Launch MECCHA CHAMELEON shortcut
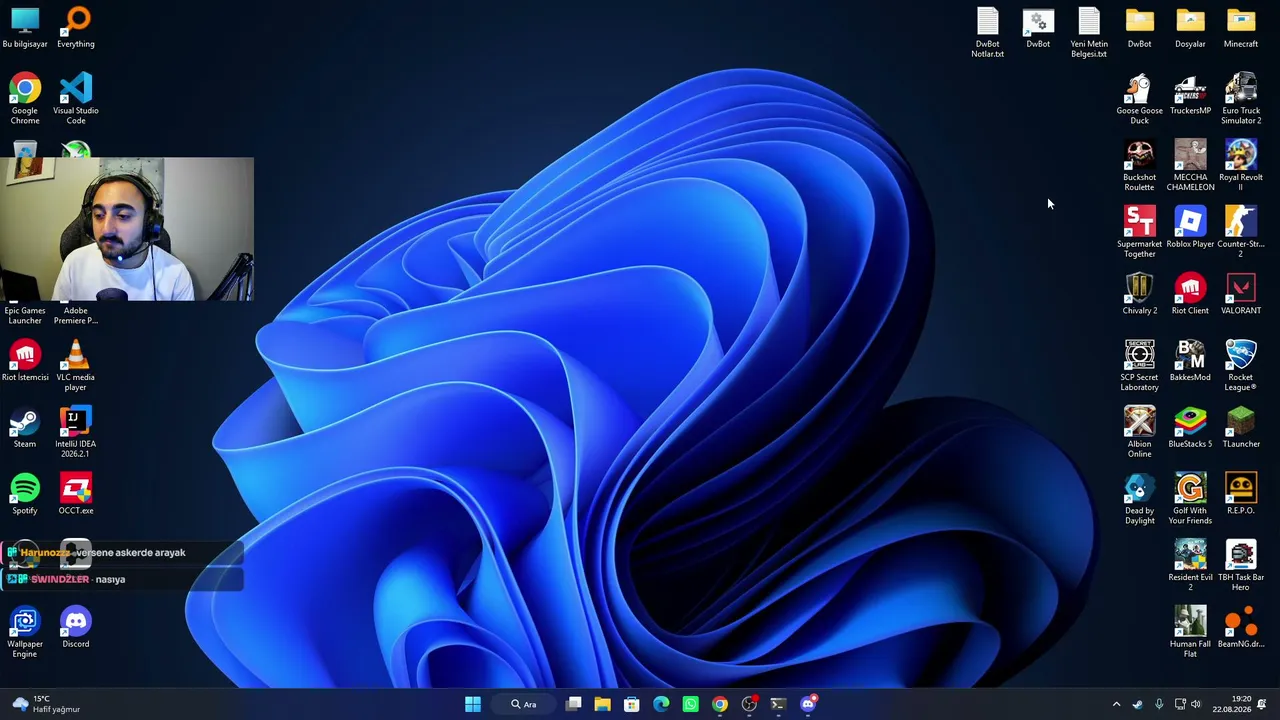Image resolution: width=1280 pixels, height=720 pixels. 1190,165
